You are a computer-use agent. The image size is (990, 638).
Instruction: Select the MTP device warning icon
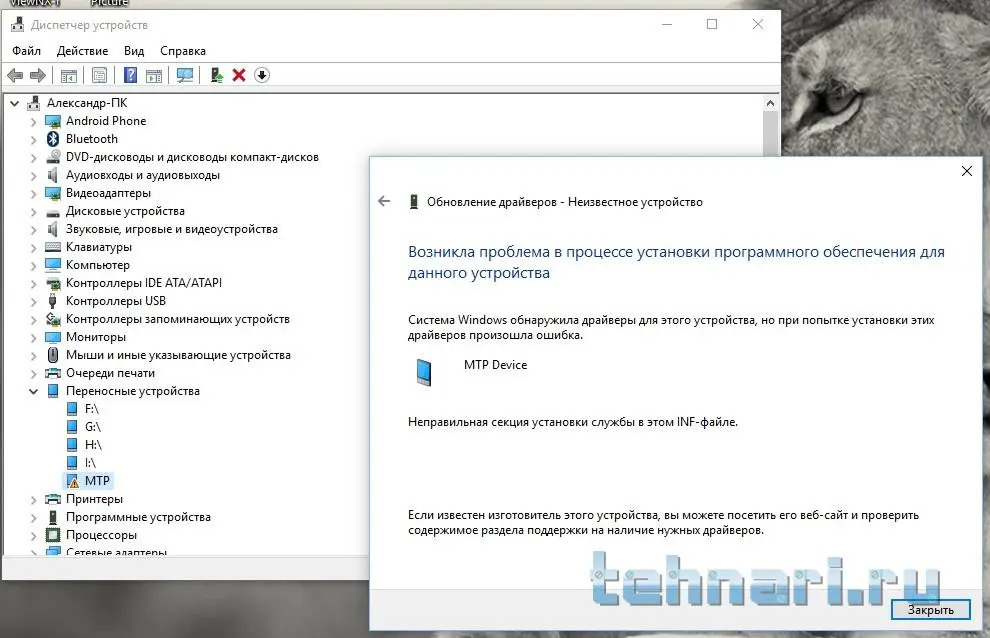pyautogui.click(x=73, y=481)
